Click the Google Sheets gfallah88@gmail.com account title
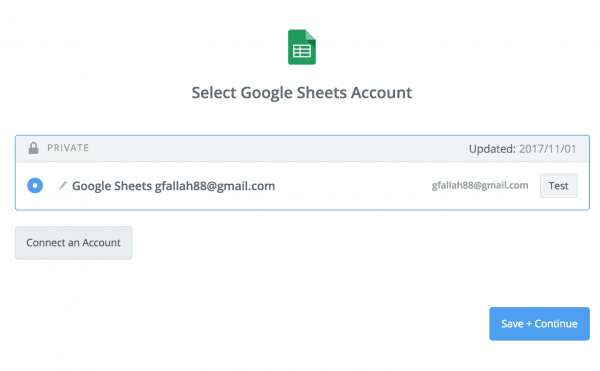Image resolution: width=600 pixels, height=371 pixels. 173,186
